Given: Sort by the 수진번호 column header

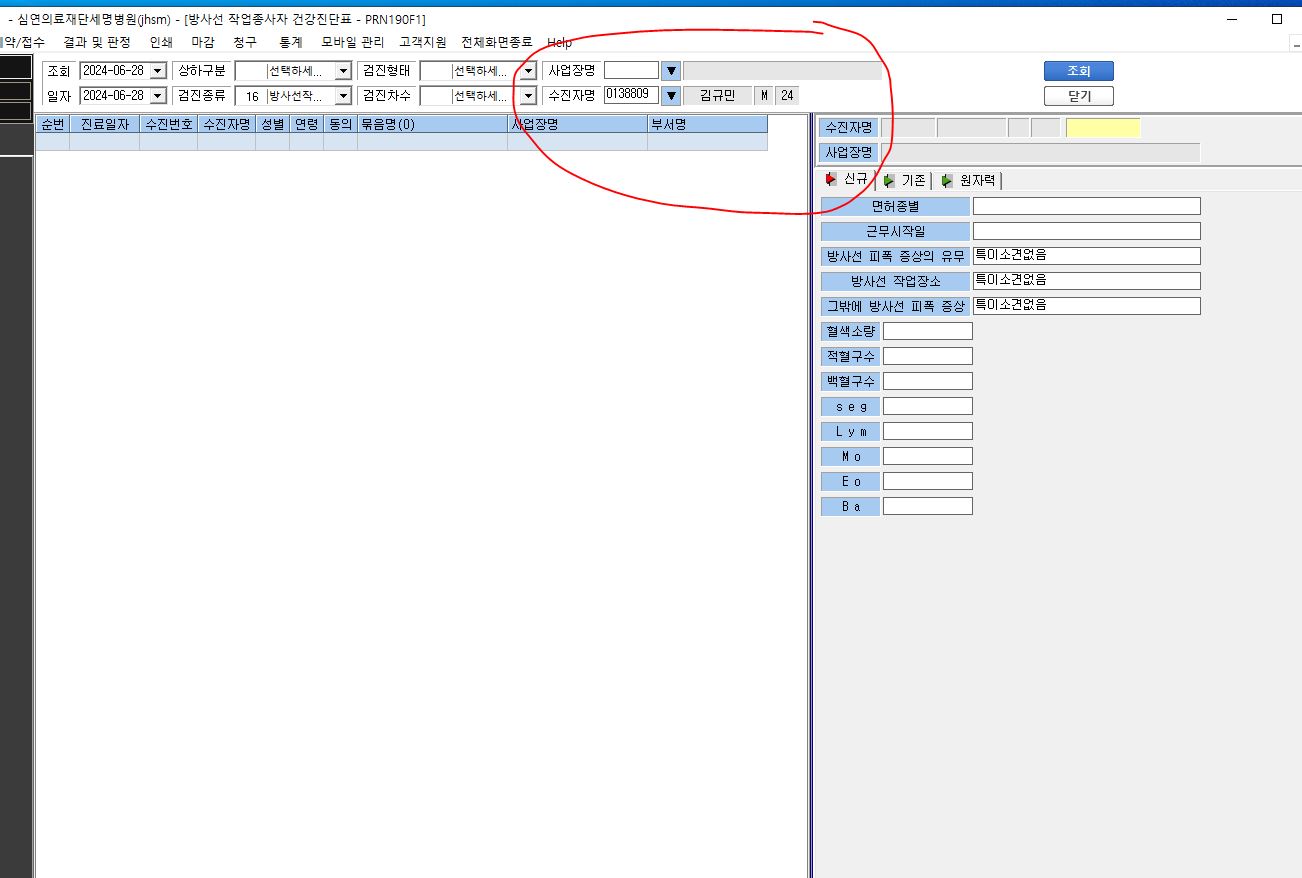Looking at the screenshot, I should click(168, 124).
